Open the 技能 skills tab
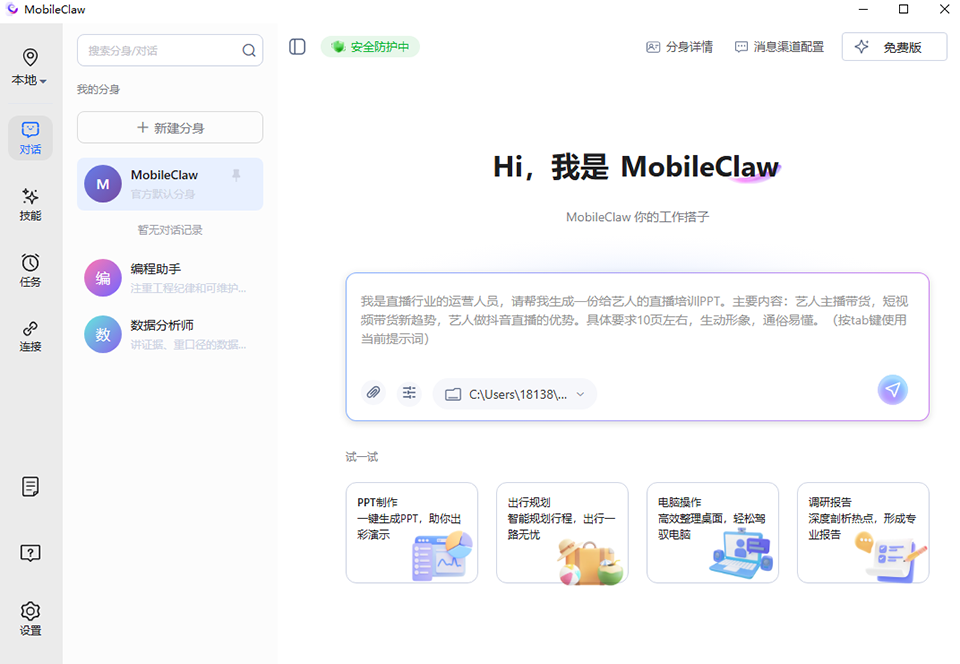The height and width of the screenshot is (664, 960). (x=30, y=204)
